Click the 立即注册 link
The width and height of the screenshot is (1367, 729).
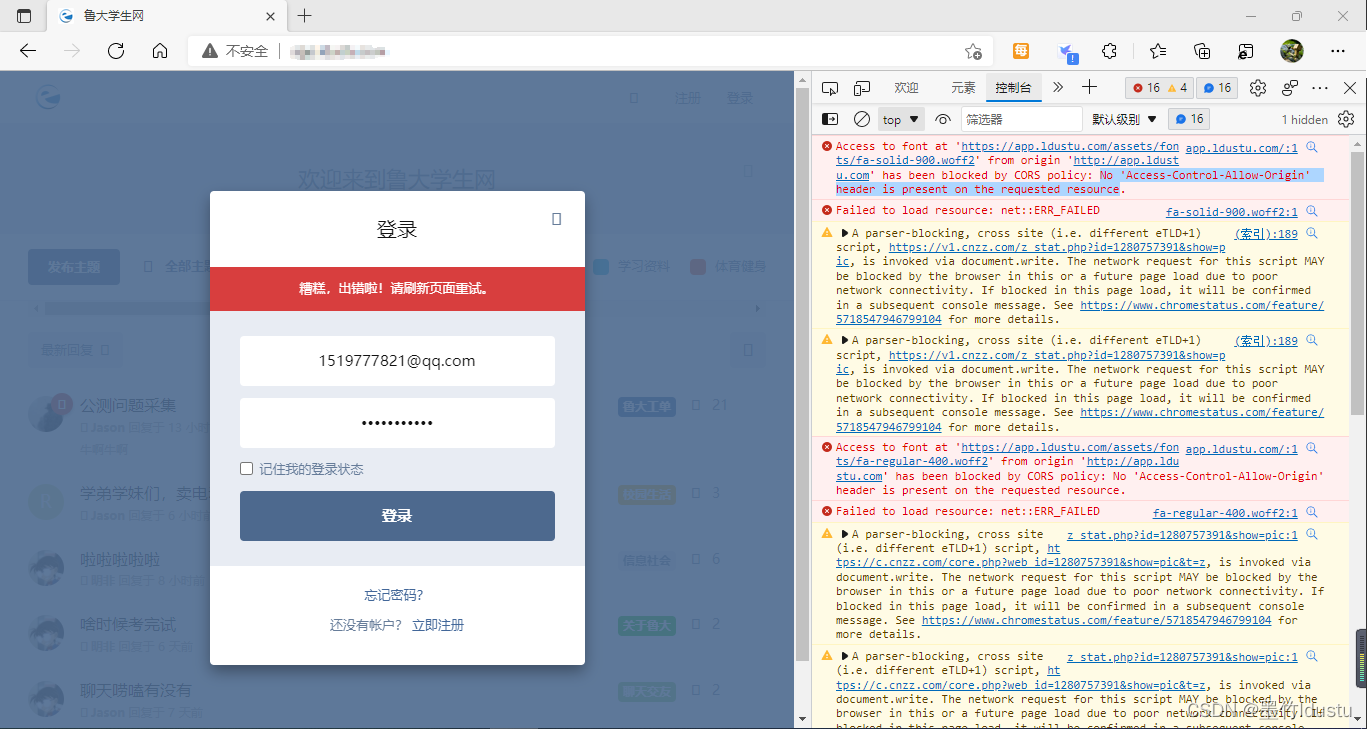pos(438,625)
